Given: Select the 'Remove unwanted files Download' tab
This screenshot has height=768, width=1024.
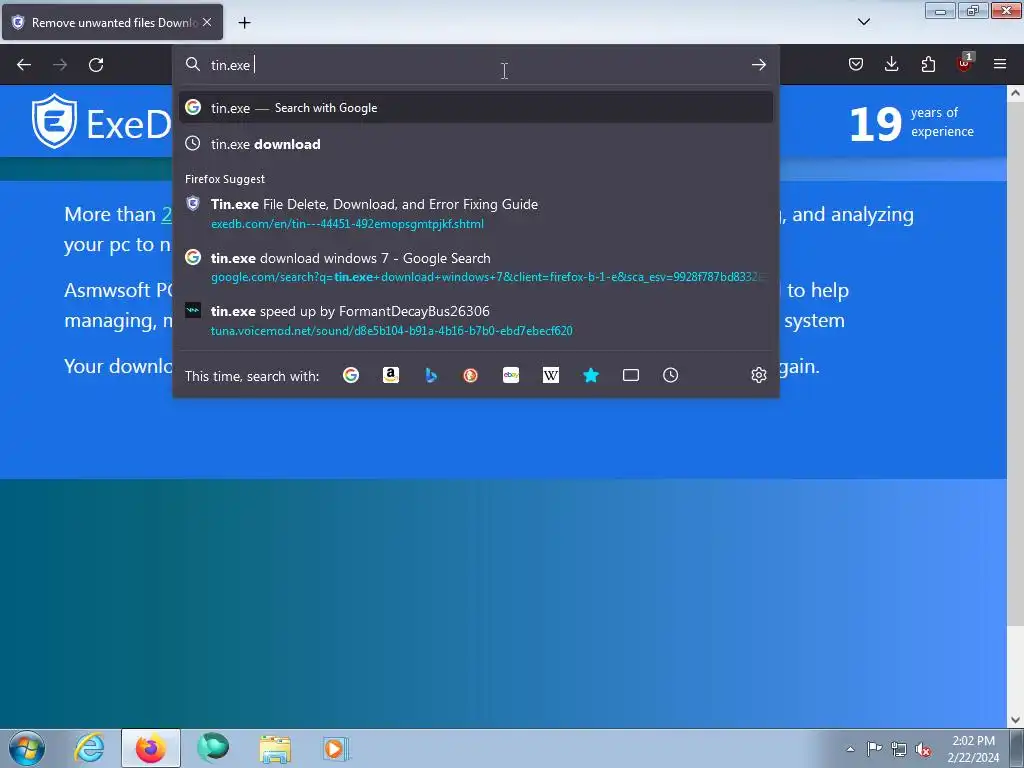Looking at the screenshot, I should tap(112, 22).
